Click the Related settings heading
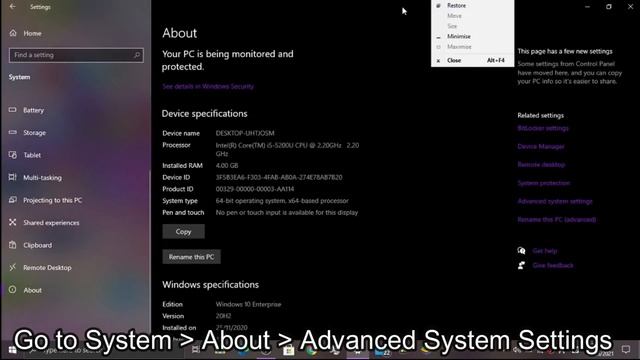The width and height of the screenshot is (640, 360). [540, 116]
